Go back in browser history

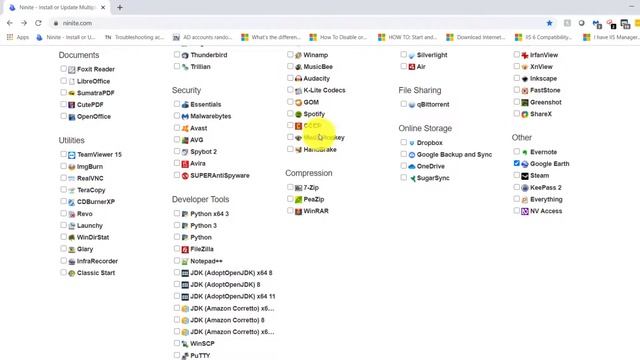click(x=10, y=23)
